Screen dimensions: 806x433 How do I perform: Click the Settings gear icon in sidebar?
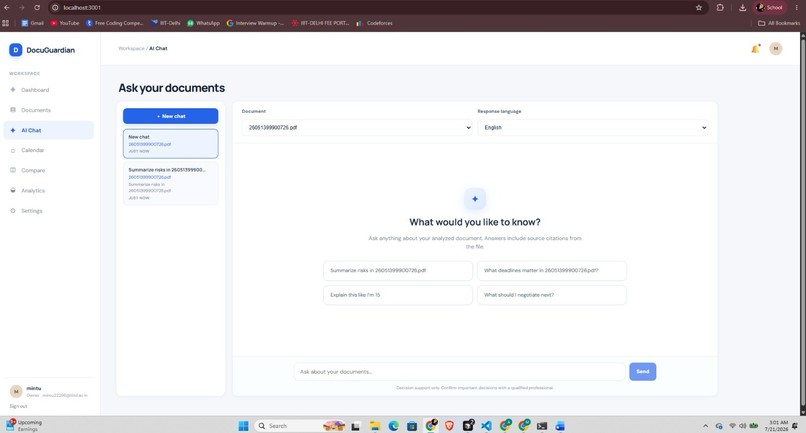point(13,210)
